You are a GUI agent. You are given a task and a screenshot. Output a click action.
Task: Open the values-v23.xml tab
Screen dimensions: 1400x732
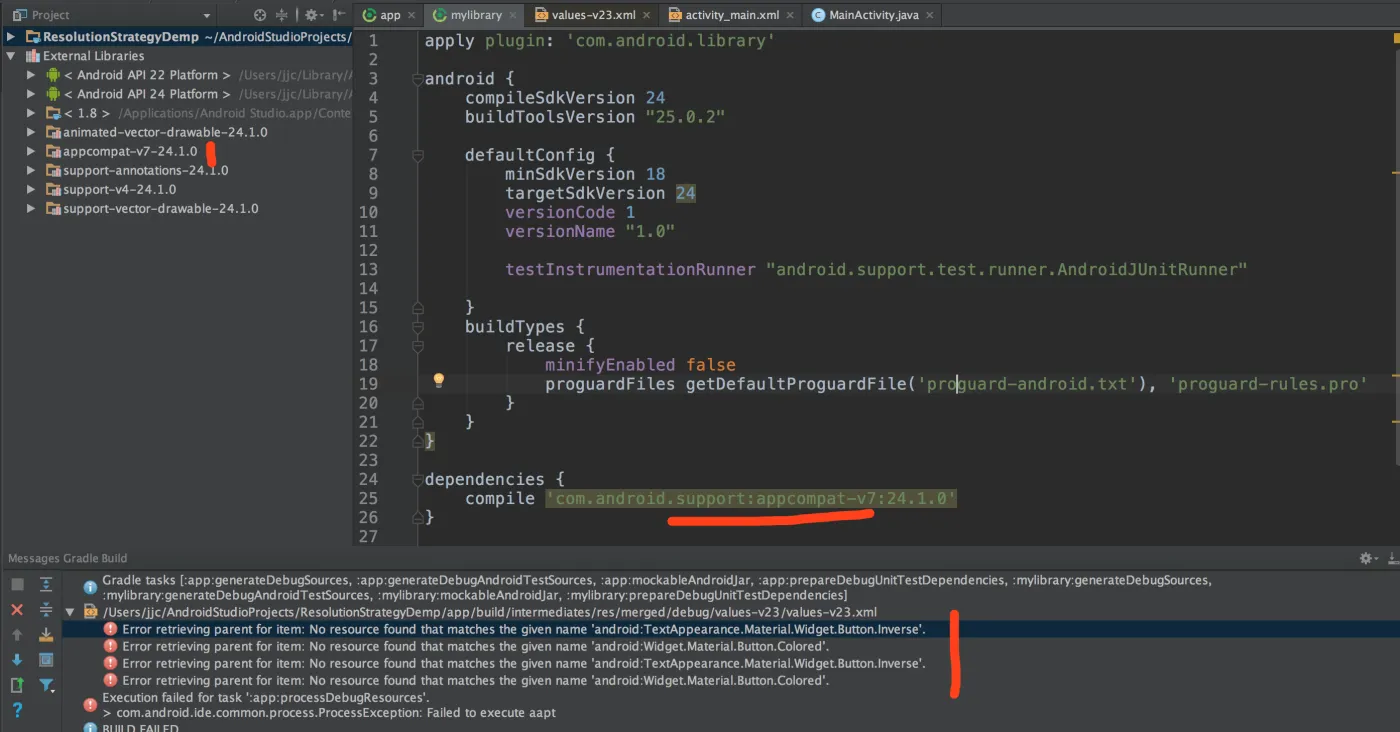[590, 15]
